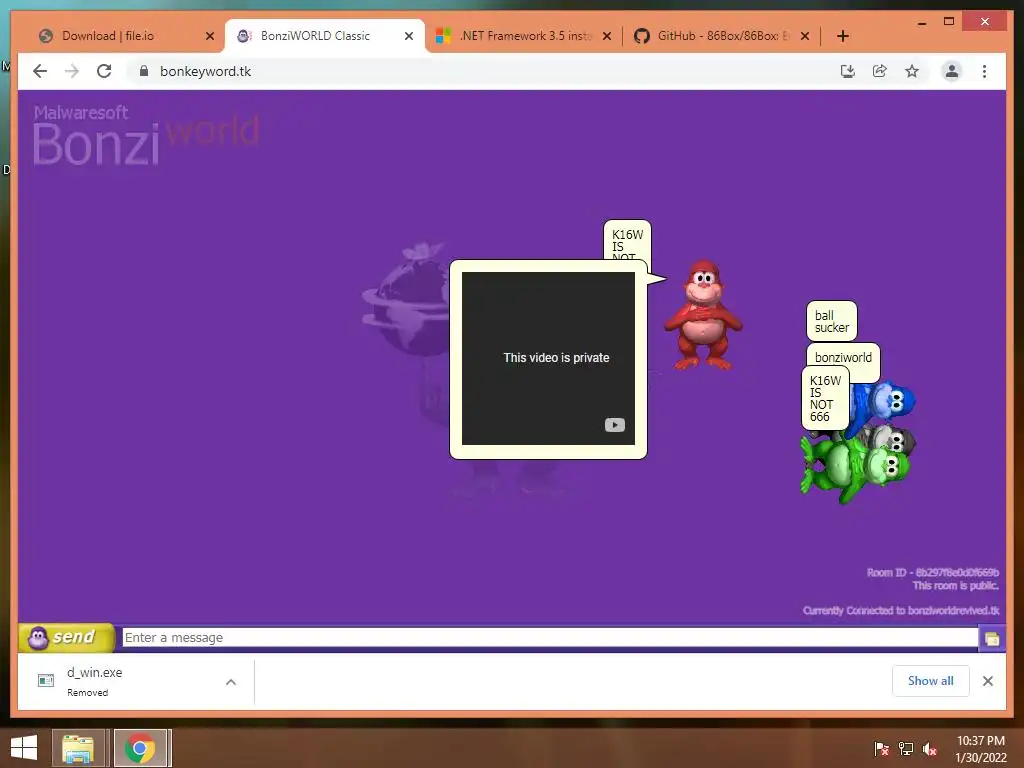The image size is (1024, 768).
Task: Click the bonziworld speech bubble
Action: coord(843,357)
